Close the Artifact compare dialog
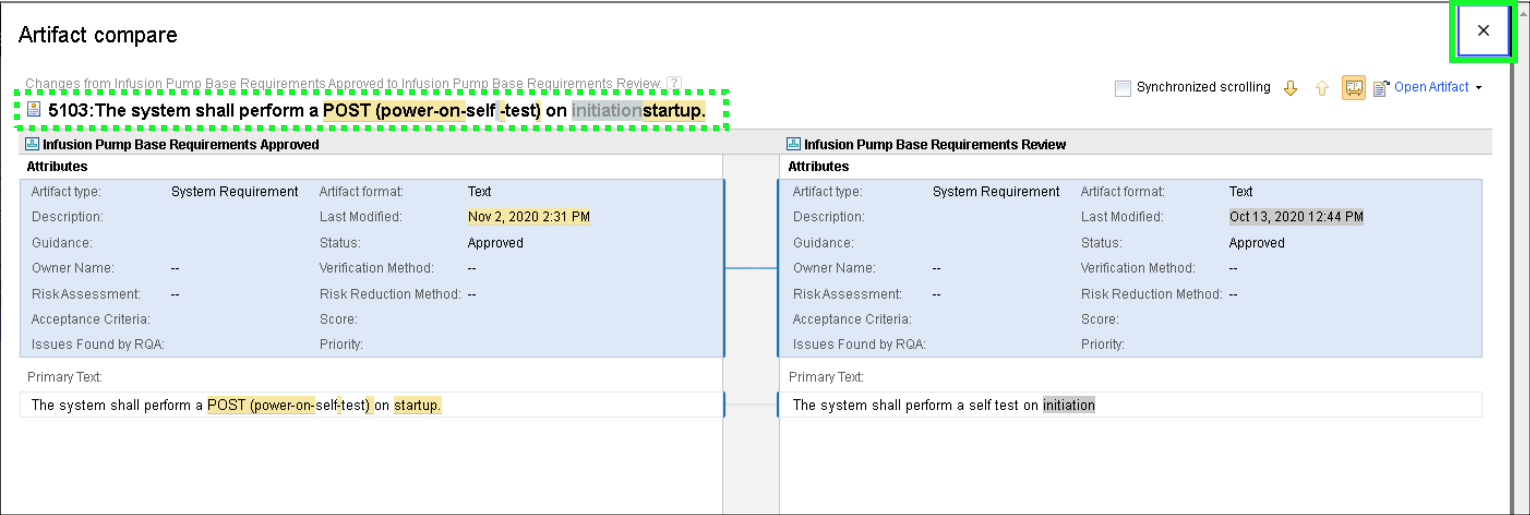Viewport: 1530px width, 515px height. (x=1483, y=30)
